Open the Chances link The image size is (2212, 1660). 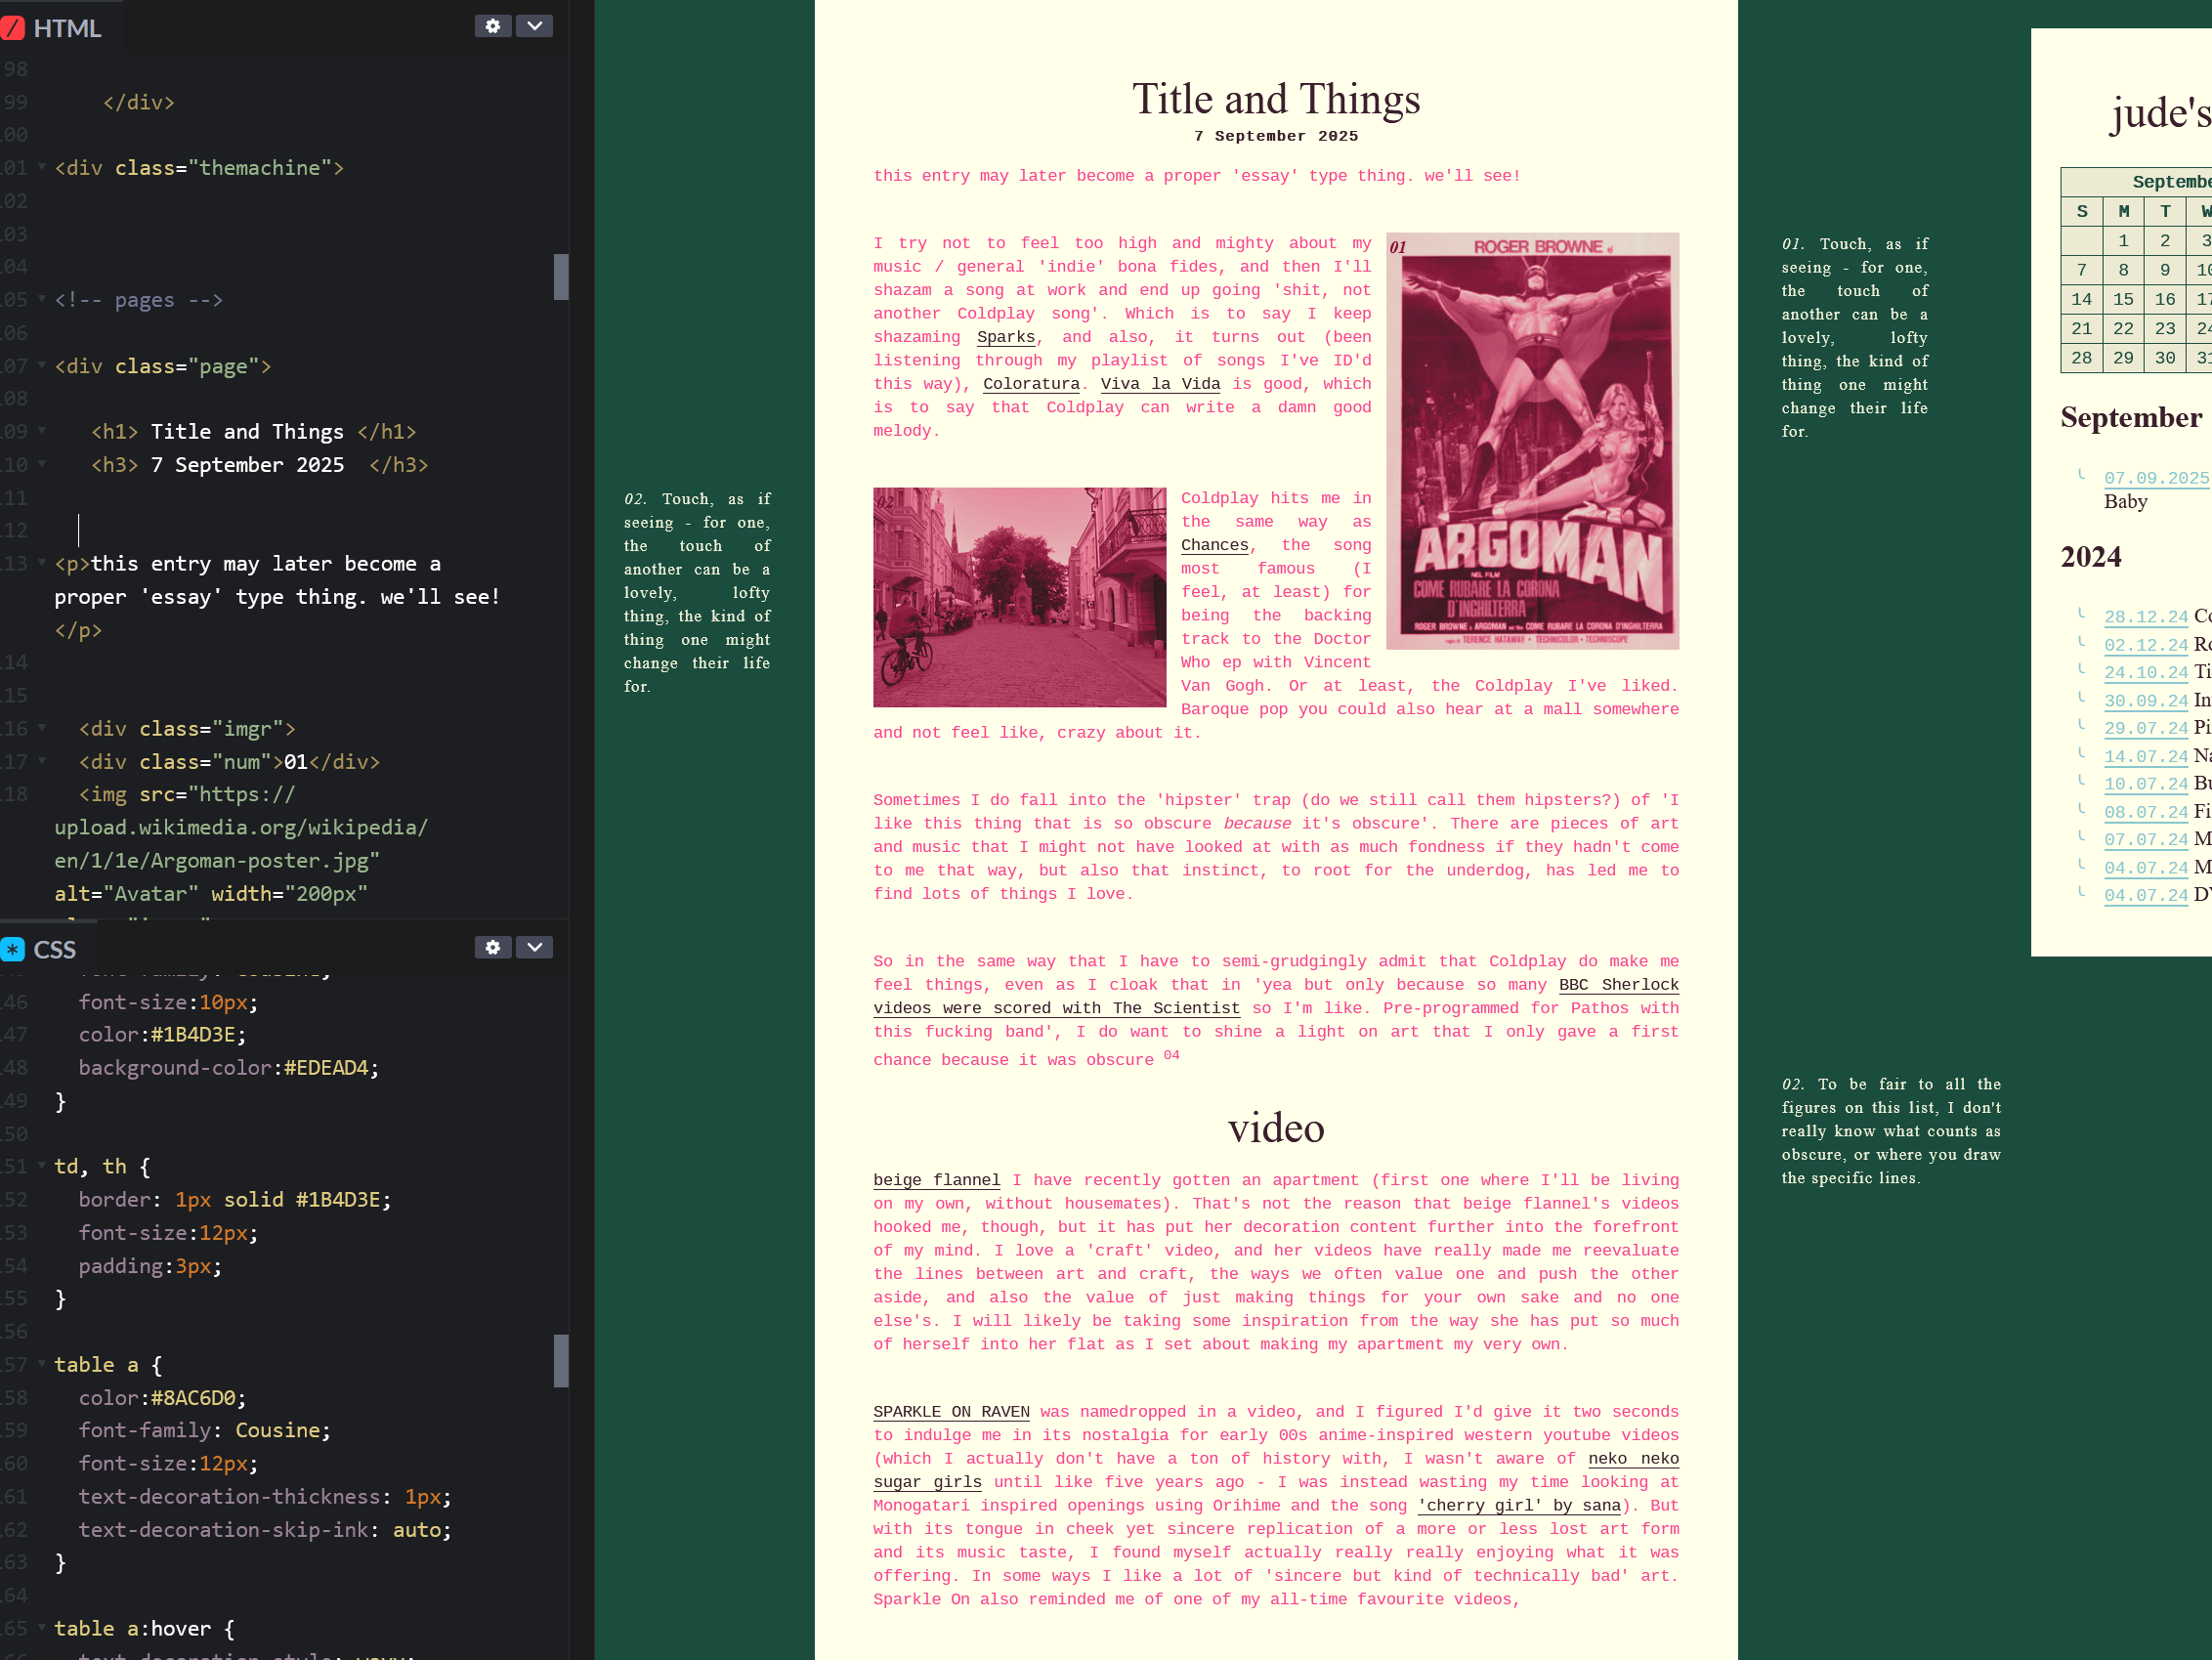pos(1214,545)
